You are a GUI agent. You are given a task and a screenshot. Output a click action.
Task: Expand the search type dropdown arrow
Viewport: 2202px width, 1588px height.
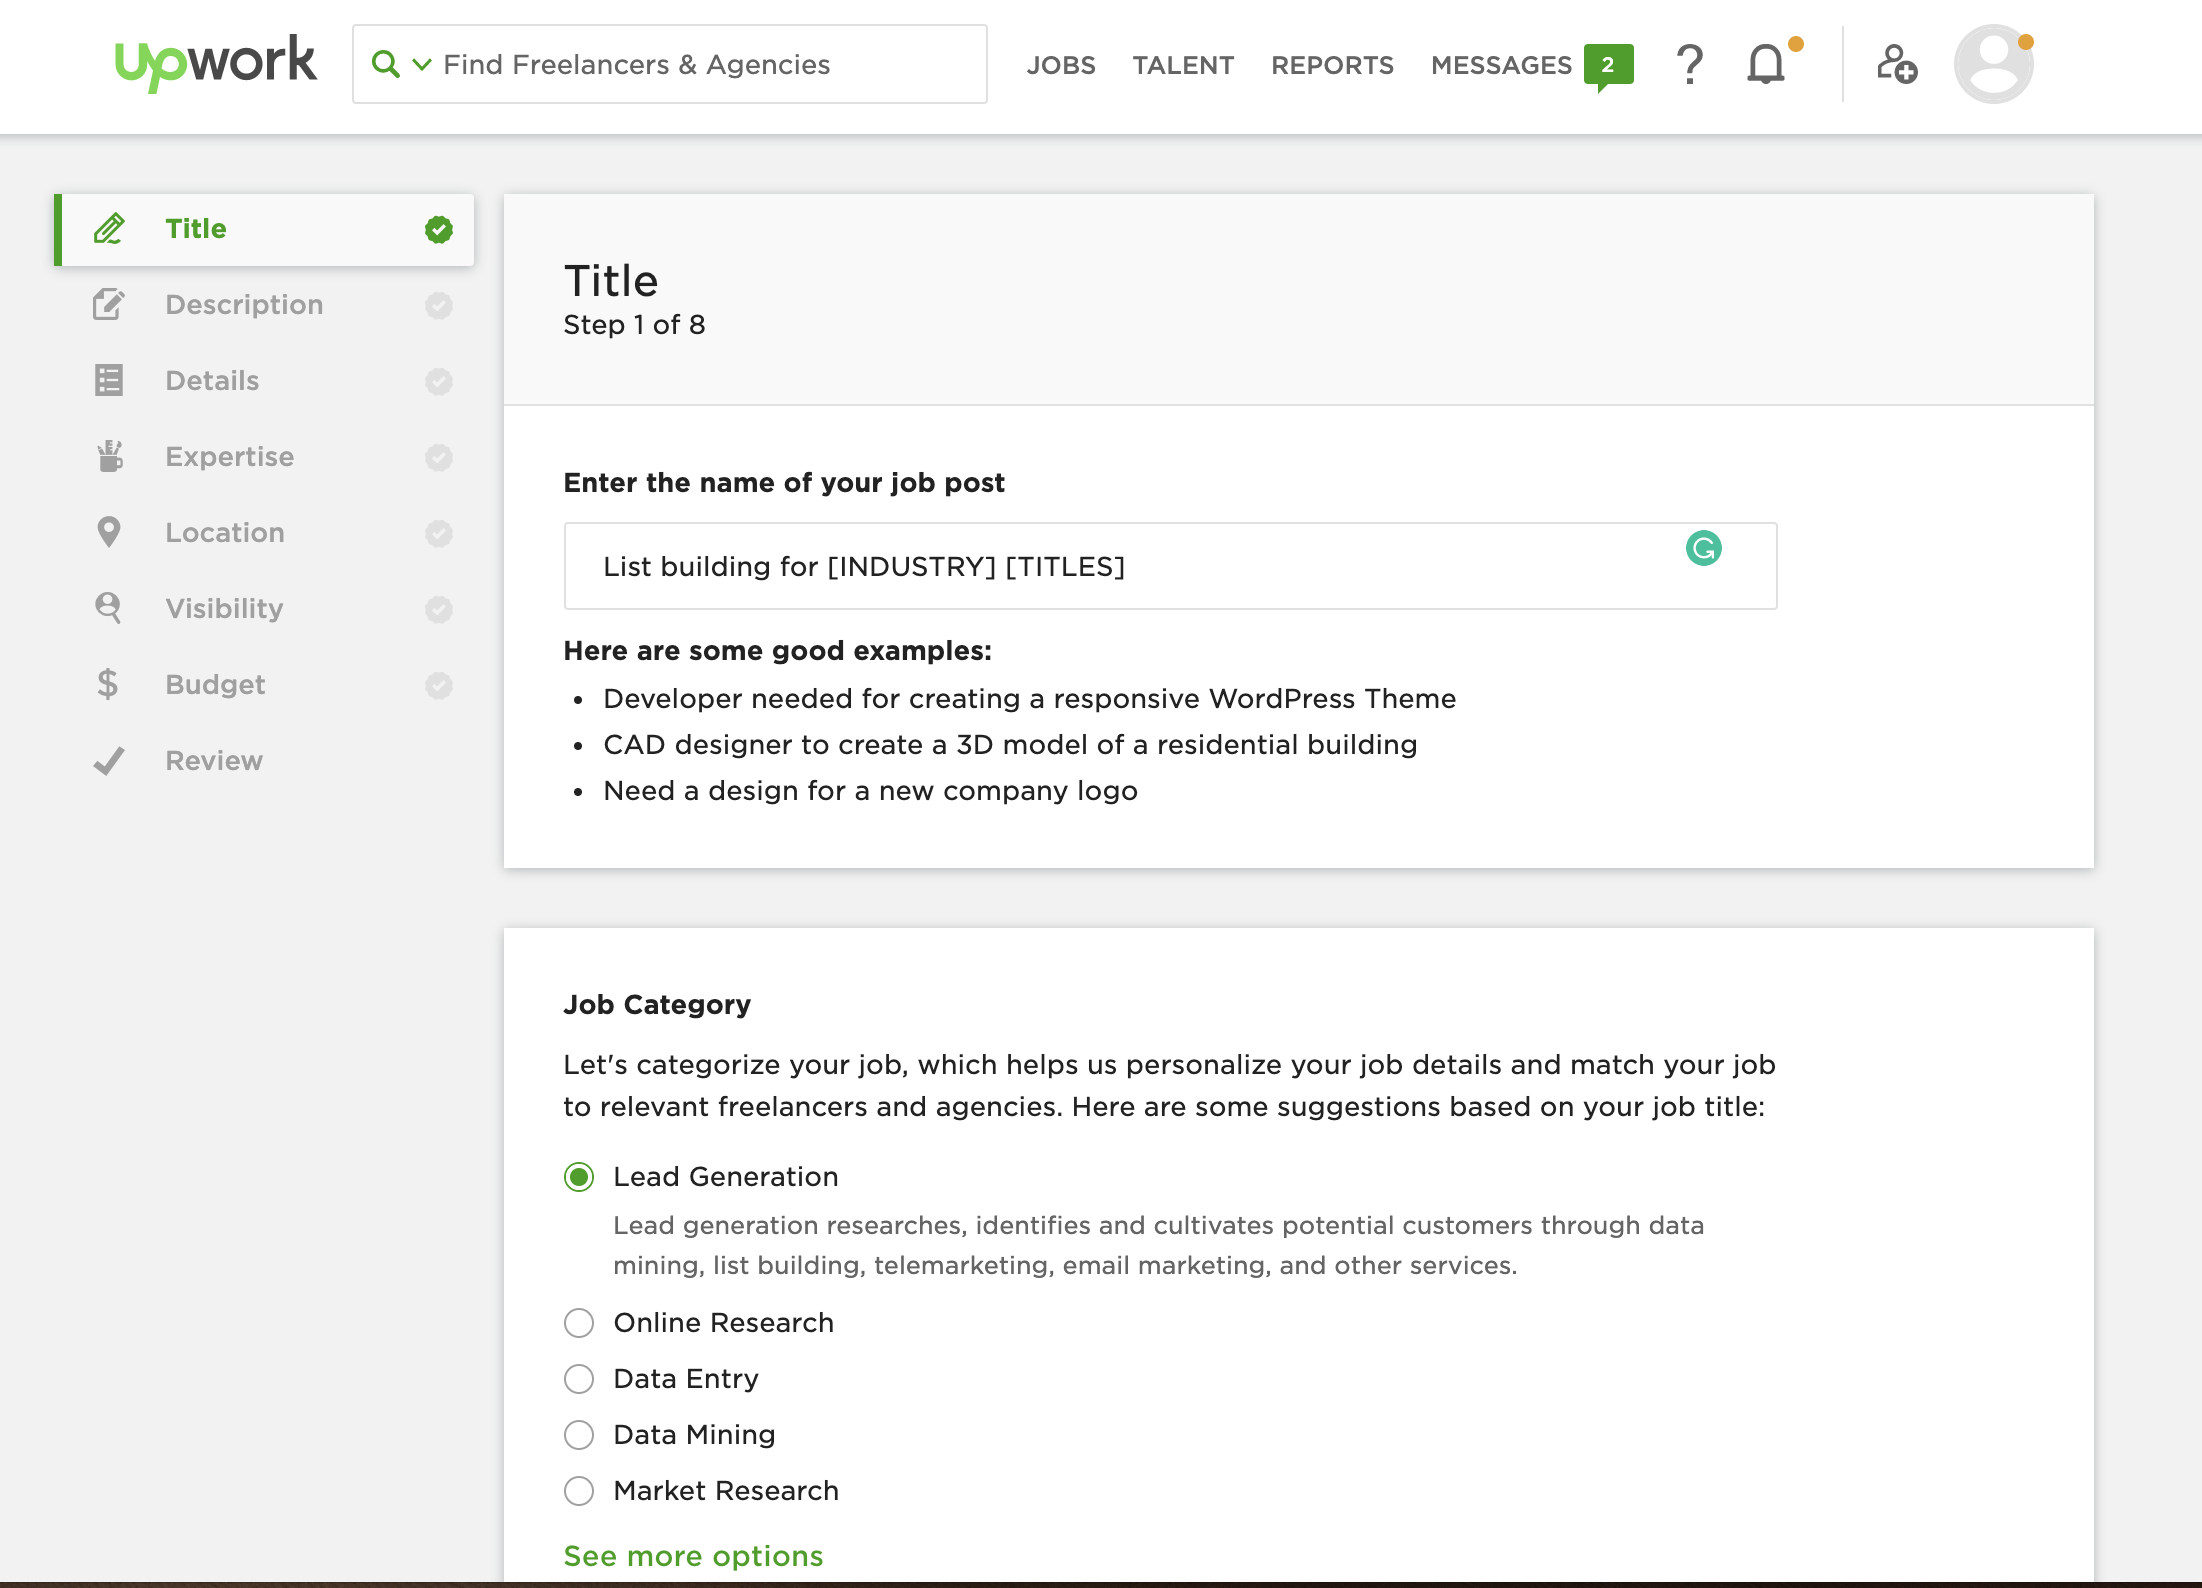coord(422,64)
